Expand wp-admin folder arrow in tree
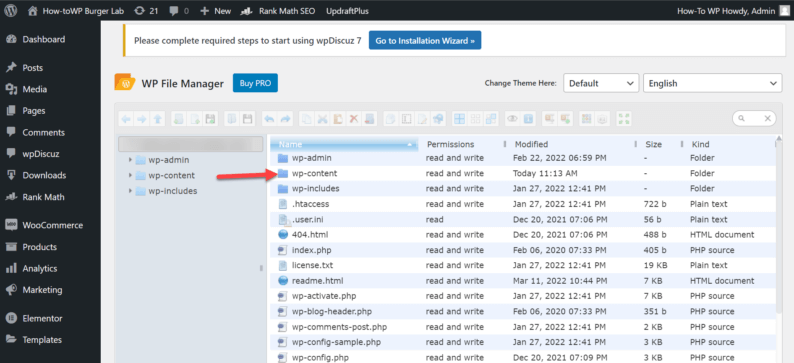This screenshot has height=363, width=794. pos(130,160)
